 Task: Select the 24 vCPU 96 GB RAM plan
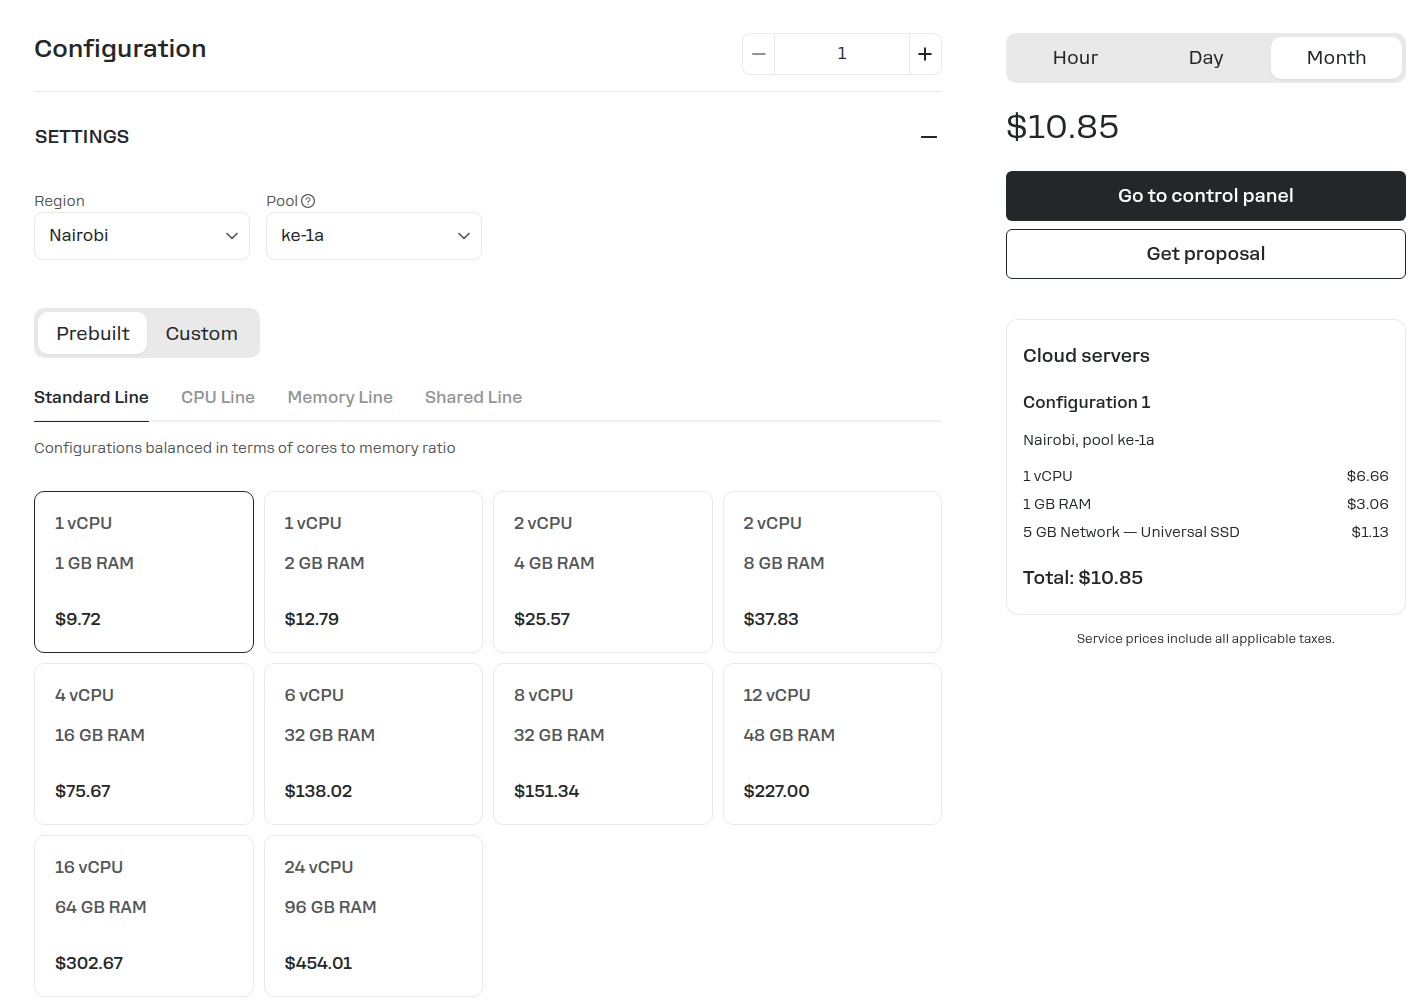click(373, 916)
